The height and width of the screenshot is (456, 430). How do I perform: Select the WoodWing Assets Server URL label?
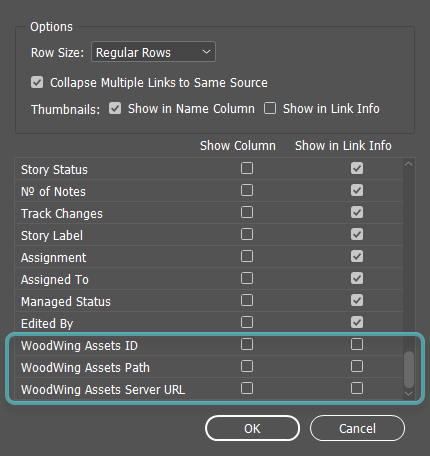[103, 390]
